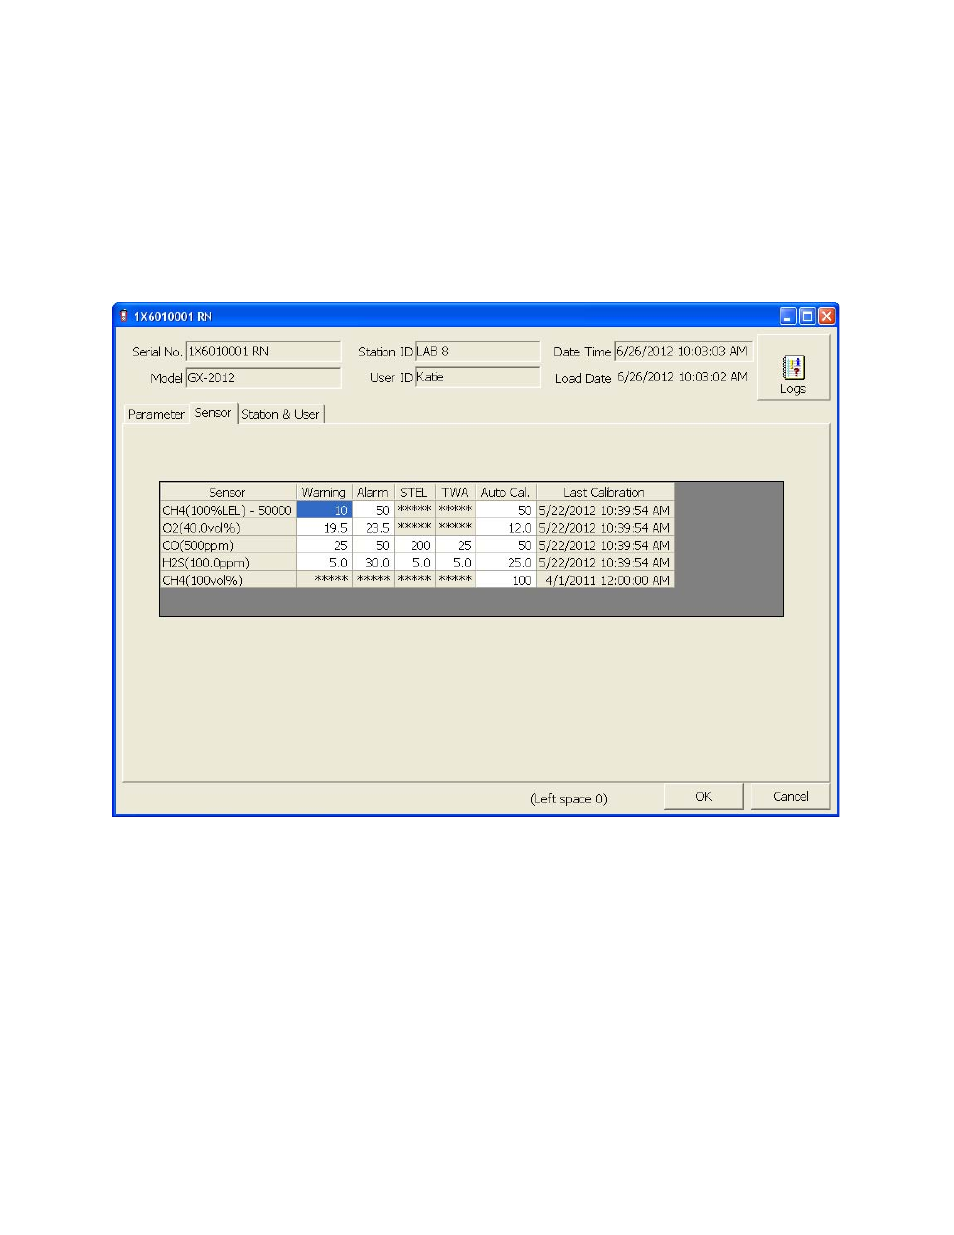Click O2 Alarm cell 23.5
The height and width of the screenshot is (1235, 954).
click(373, 528)
